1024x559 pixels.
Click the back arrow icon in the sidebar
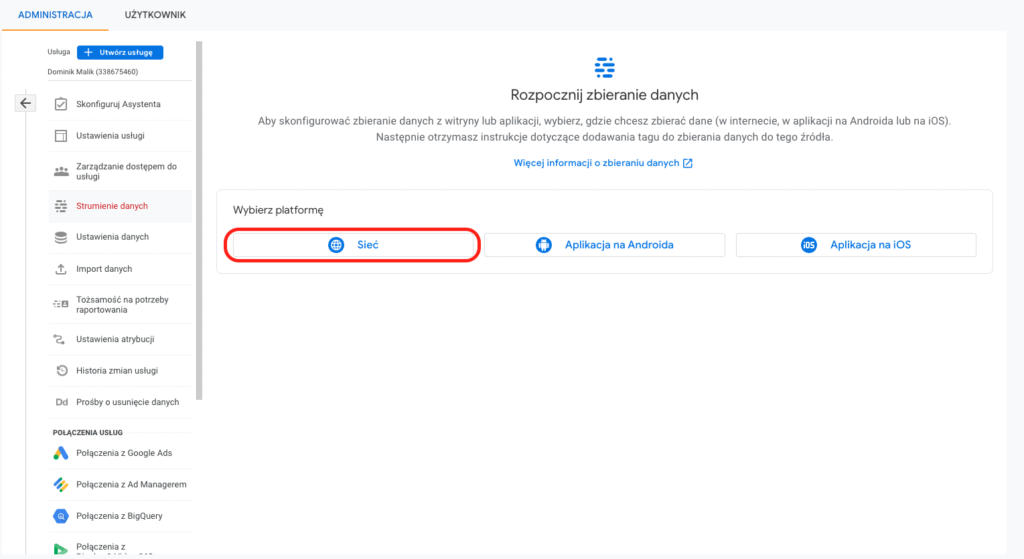point(26,102)
